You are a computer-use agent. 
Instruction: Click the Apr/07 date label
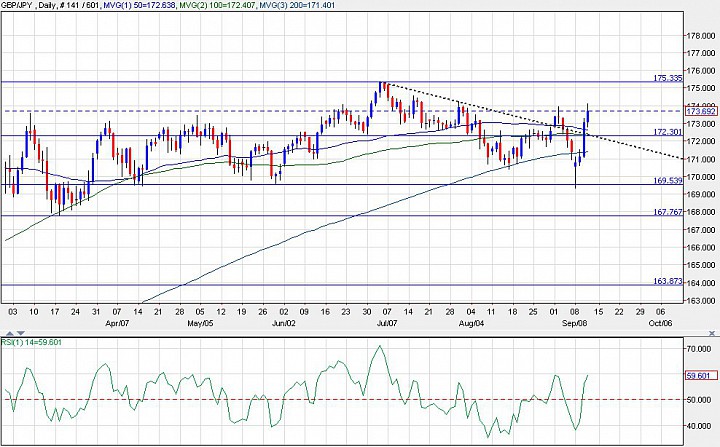[117, 323]
